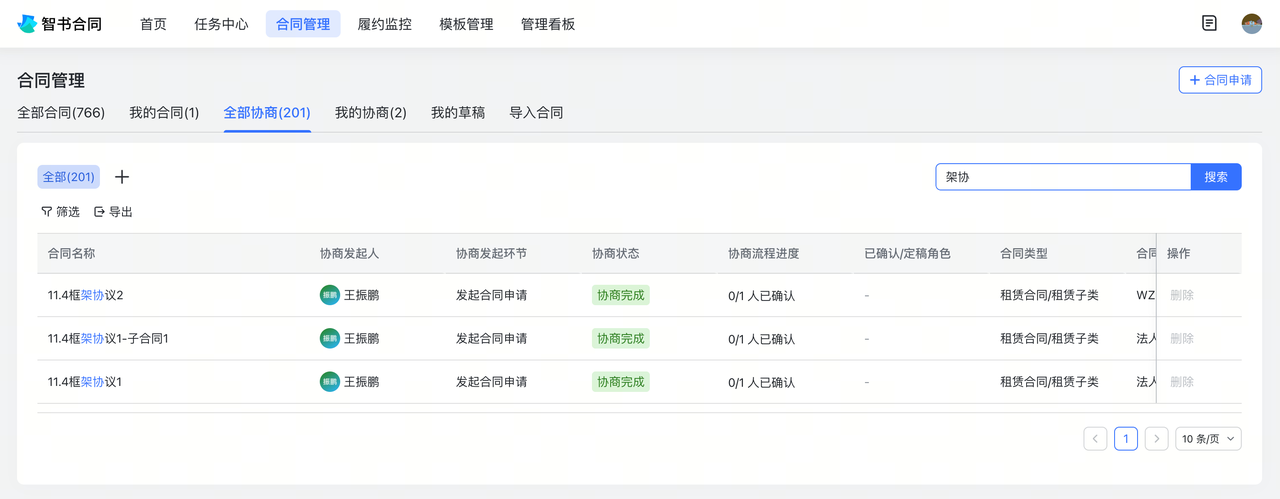
Task: Click the 合同类型 column header
Action: pyautogui.click(x=1024, y=253)
